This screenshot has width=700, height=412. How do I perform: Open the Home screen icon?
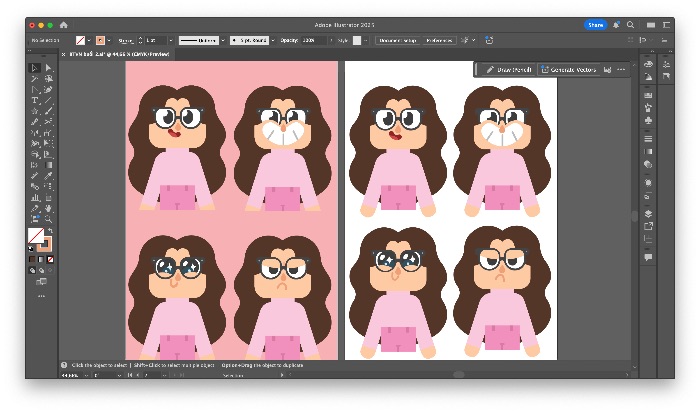pos(63,25)
